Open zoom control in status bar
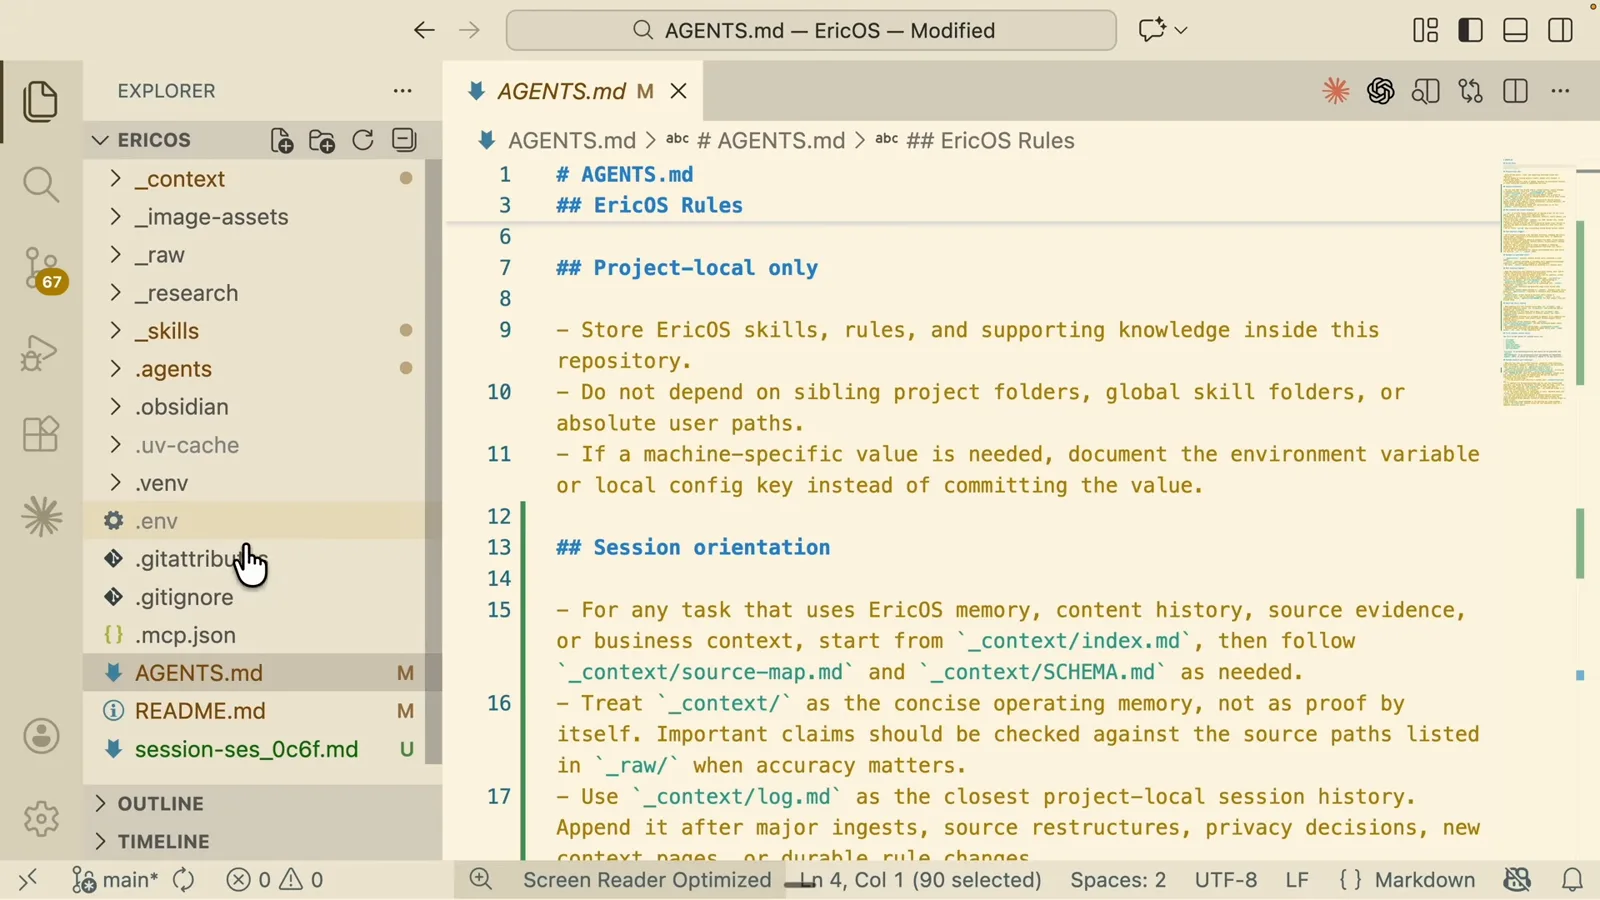This screenshot has width=1600, height=900. [481, 880]
